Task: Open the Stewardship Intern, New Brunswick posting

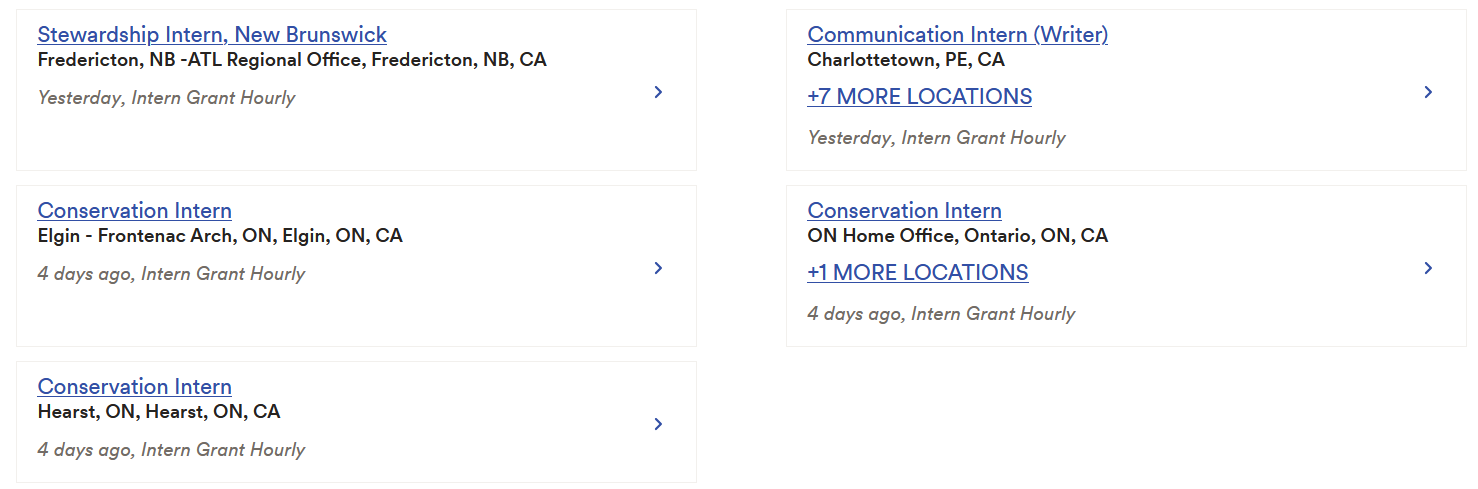Action: click(212, 35)
